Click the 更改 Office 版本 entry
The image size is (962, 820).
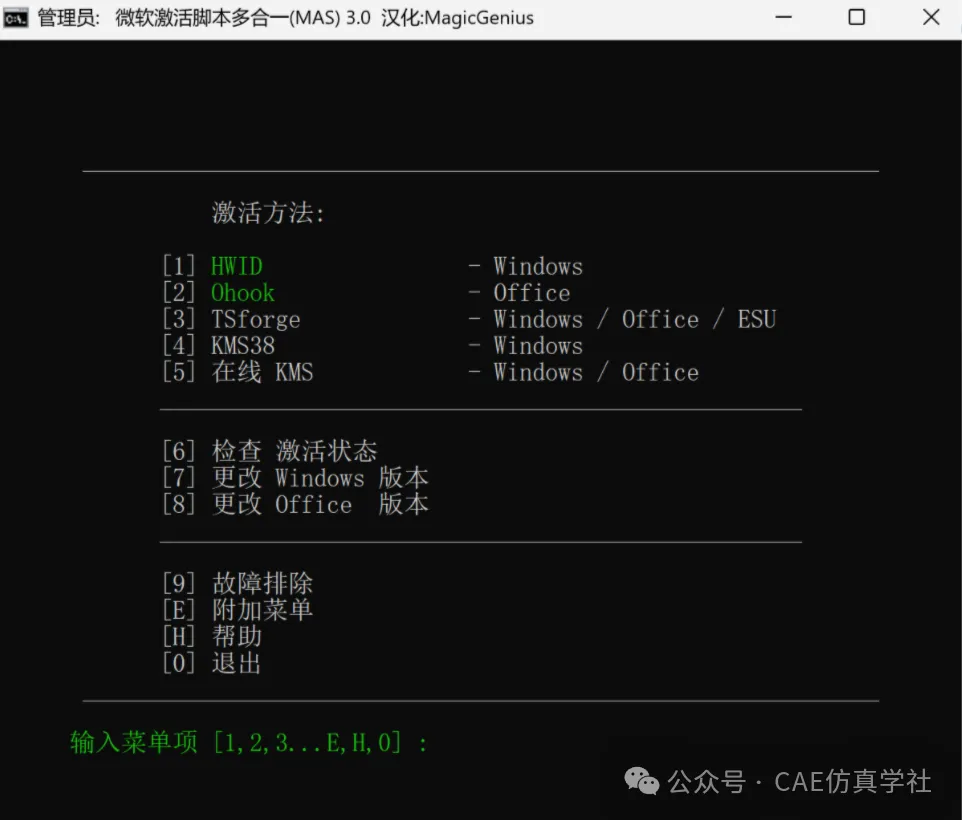tap(320, 504)
